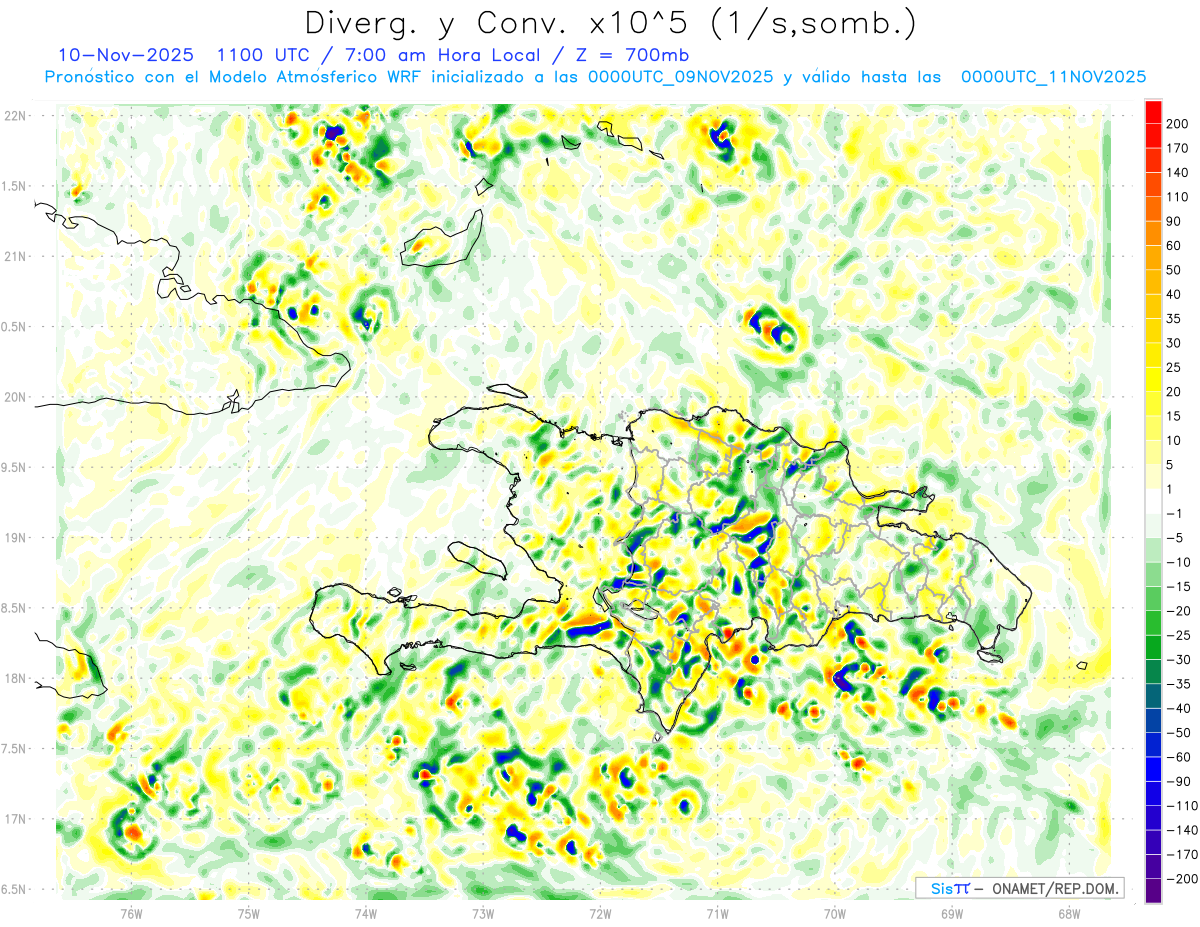Click latitude label '17N'

pos(15,820)
